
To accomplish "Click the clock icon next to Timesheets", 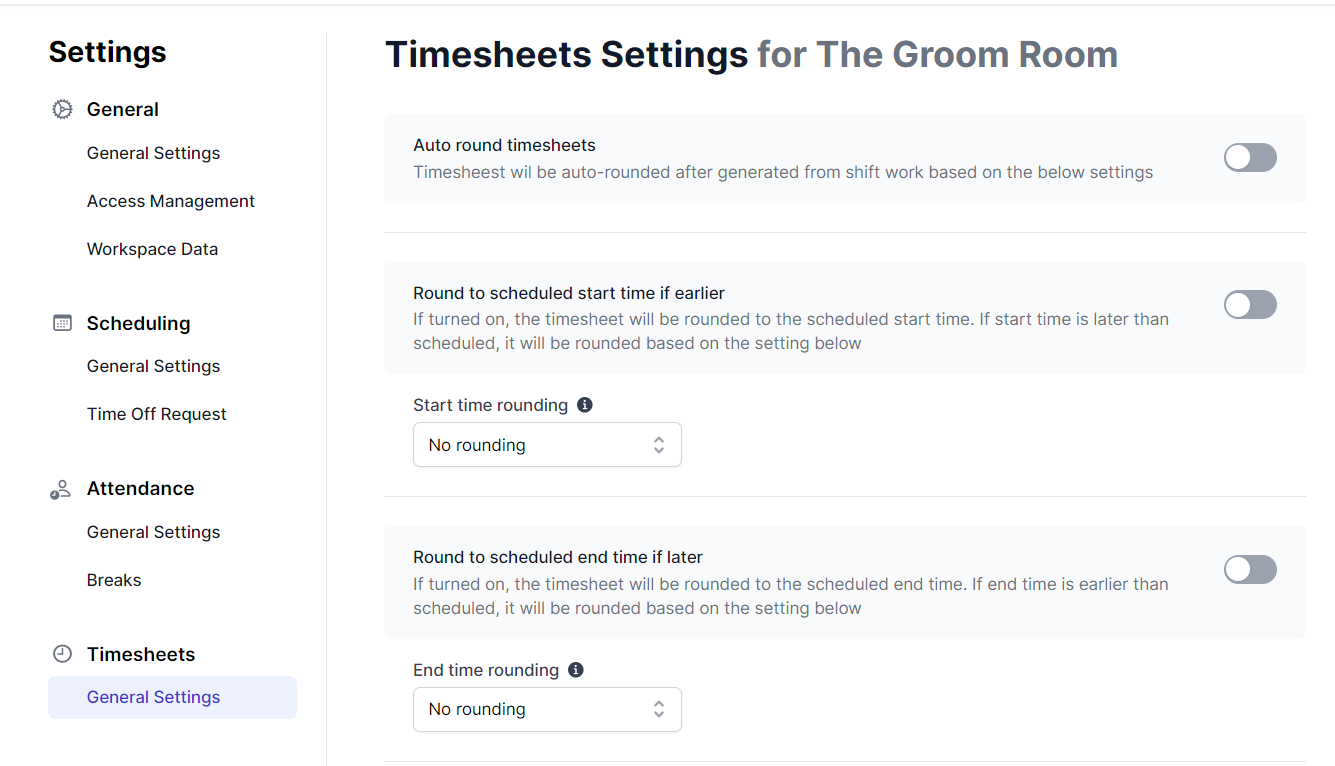I will pos(61,653).
